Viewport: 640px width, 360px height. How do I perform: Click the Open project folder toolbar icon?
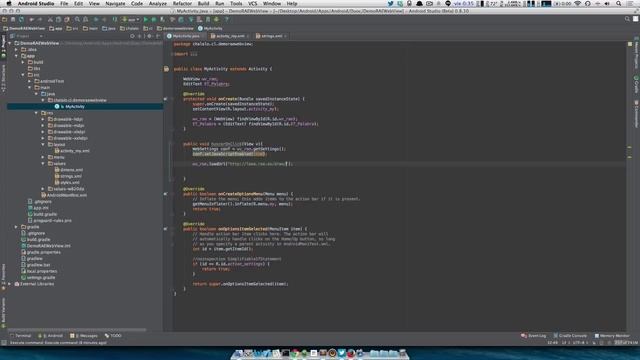pos(4,20)
